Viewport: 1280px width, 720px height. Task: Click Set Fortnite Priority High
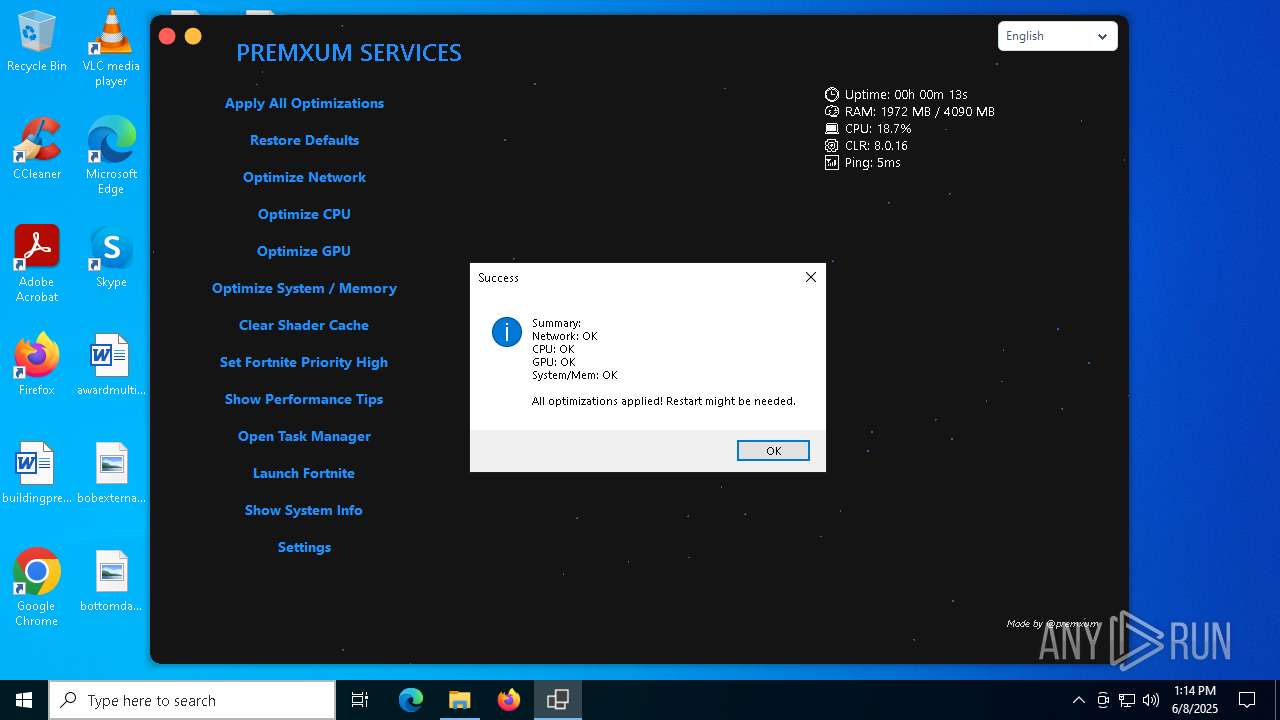[x=304, y=362]
